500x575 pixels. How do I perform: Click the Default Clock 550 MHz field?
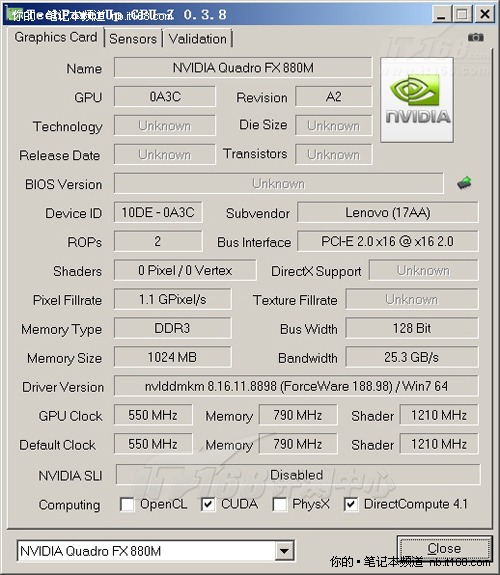tap(153, 444)
